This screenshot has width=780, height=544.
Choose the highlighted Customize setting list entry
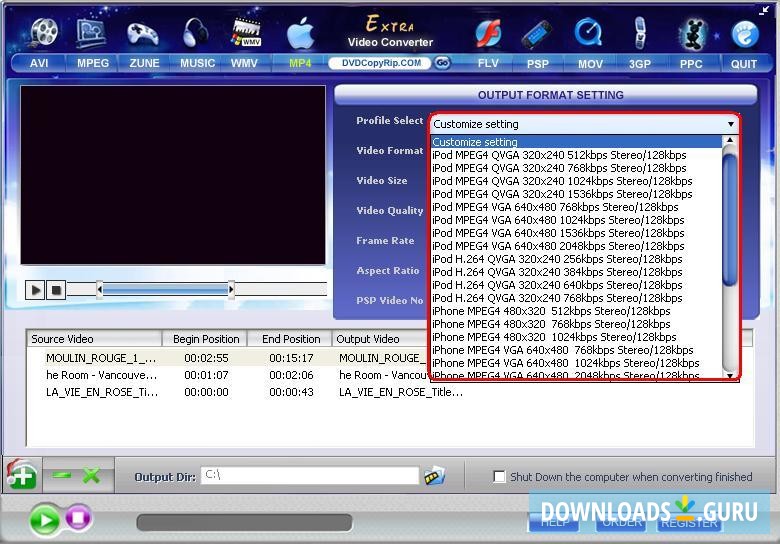tap(577, 142)
